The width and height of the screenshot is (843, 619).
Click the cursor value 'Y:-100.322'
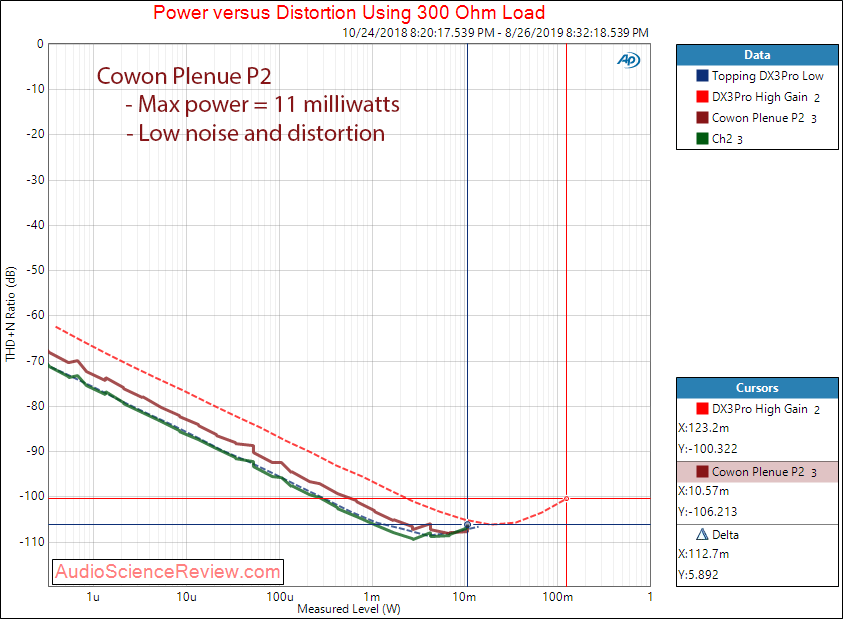click(708, 449)
